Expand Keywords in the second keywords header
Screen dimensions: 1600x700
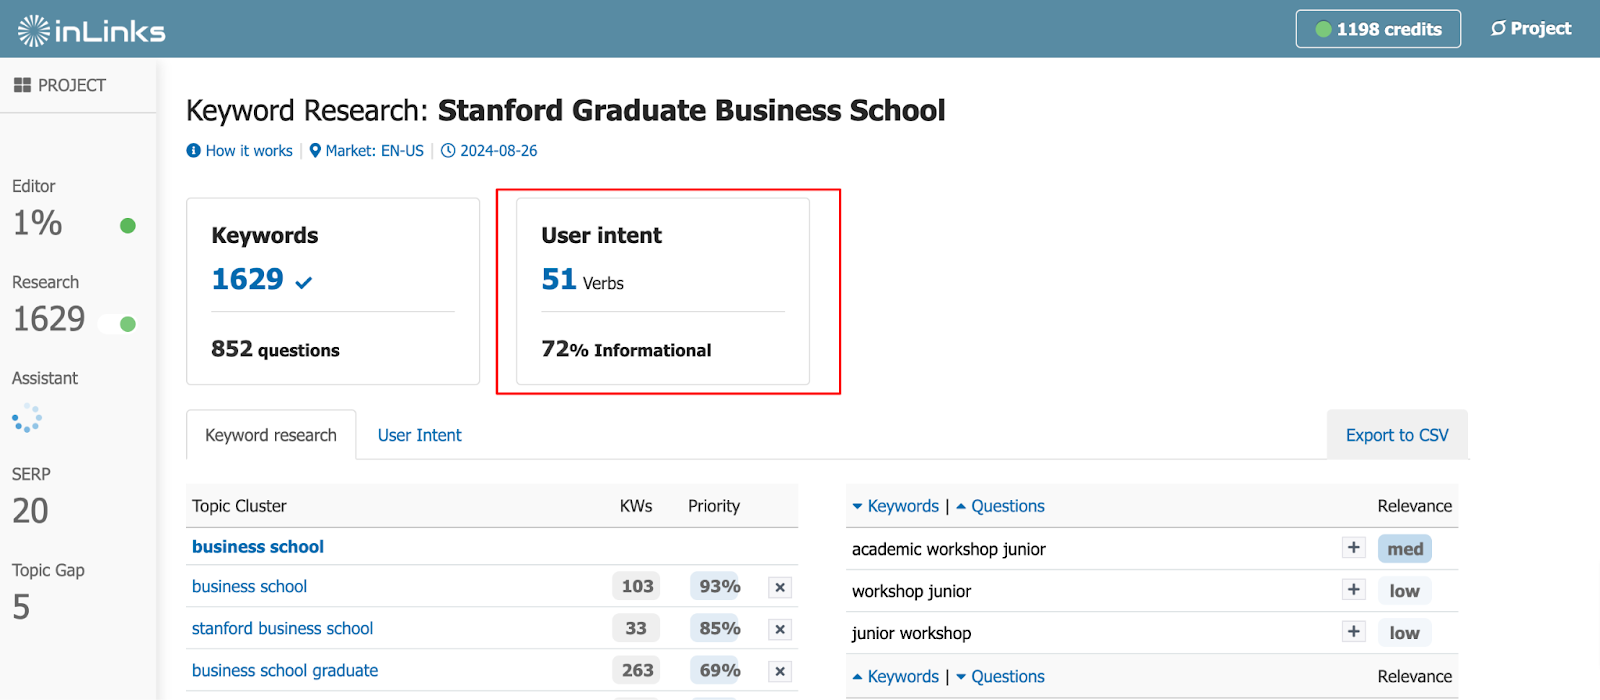pos(896,677)
